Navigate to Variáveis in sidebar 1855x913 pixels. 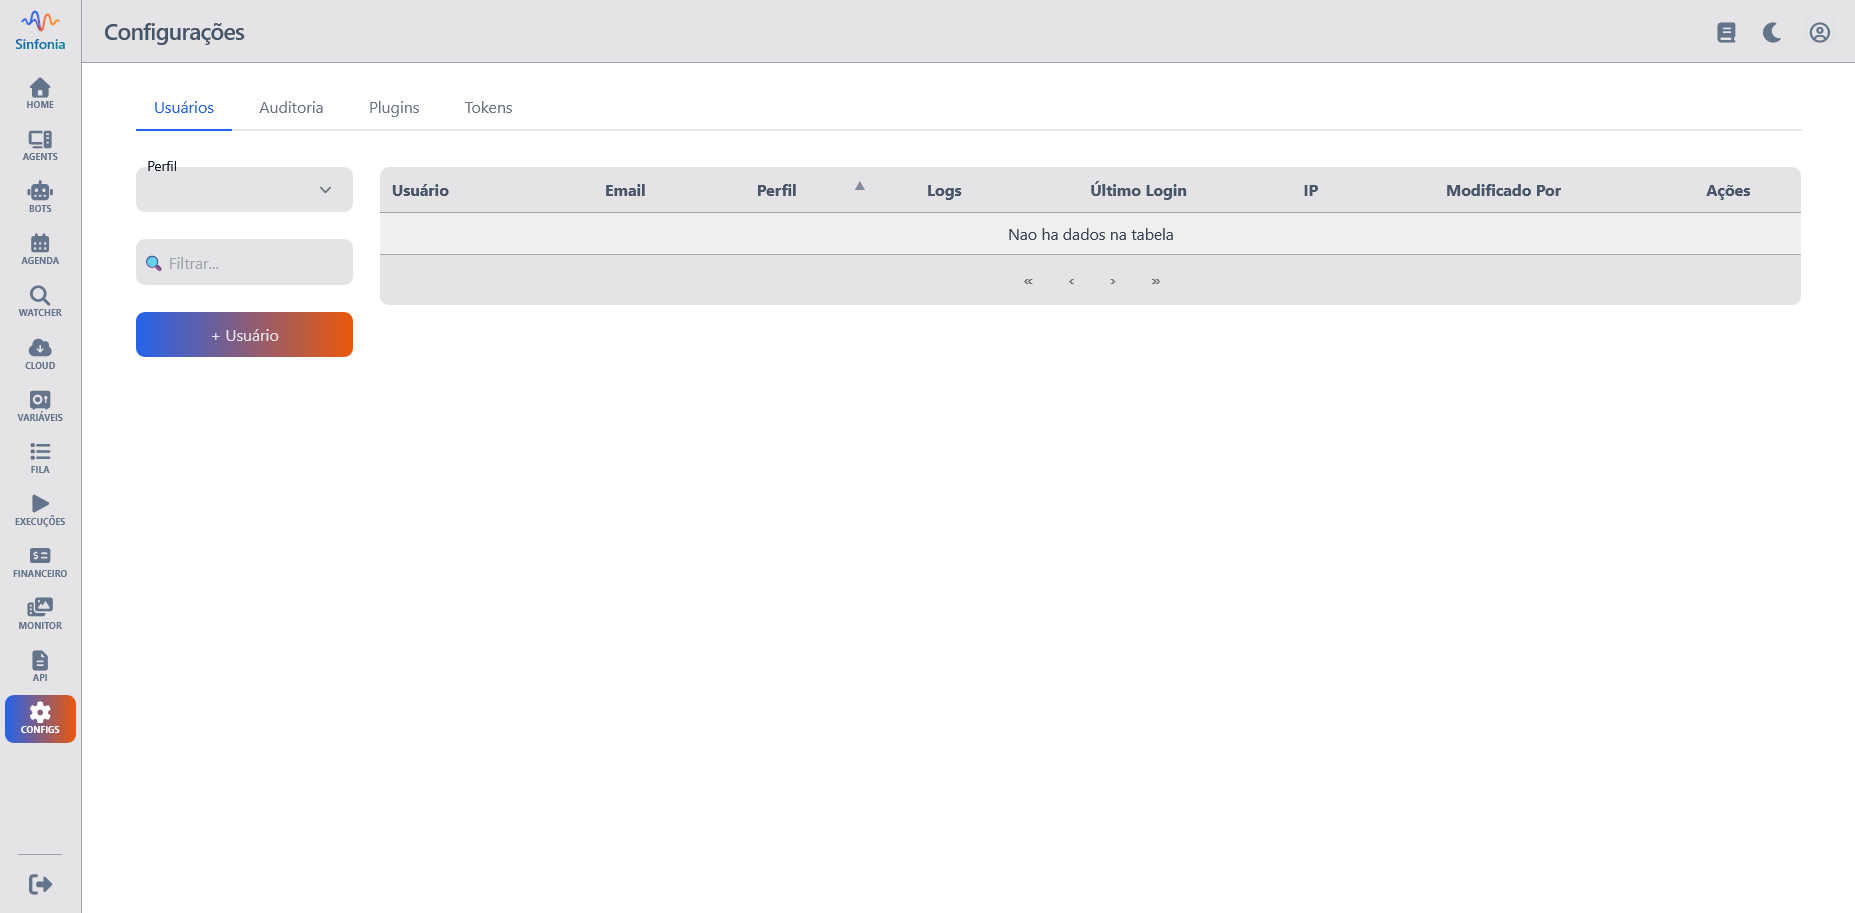[x=40, y=406]
